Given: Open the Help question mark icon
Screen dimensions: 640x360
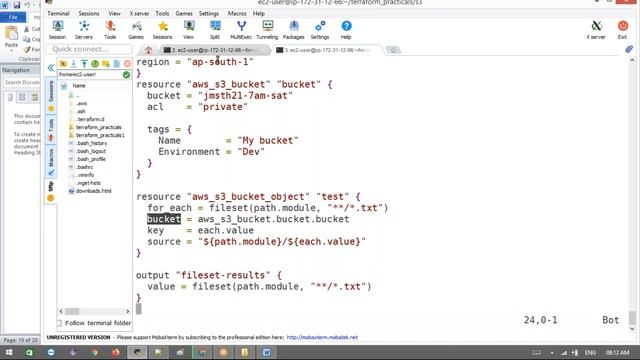Looking at the screenshot, I should [346, 30].
